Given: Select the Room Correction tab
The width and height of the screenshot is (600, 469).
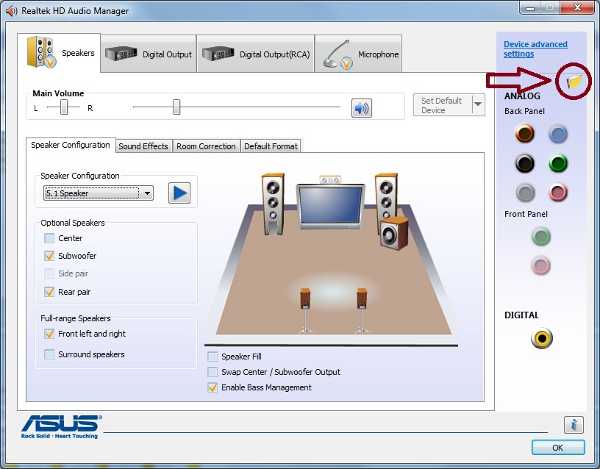Looking at the screenshot, I should (206, 146).
